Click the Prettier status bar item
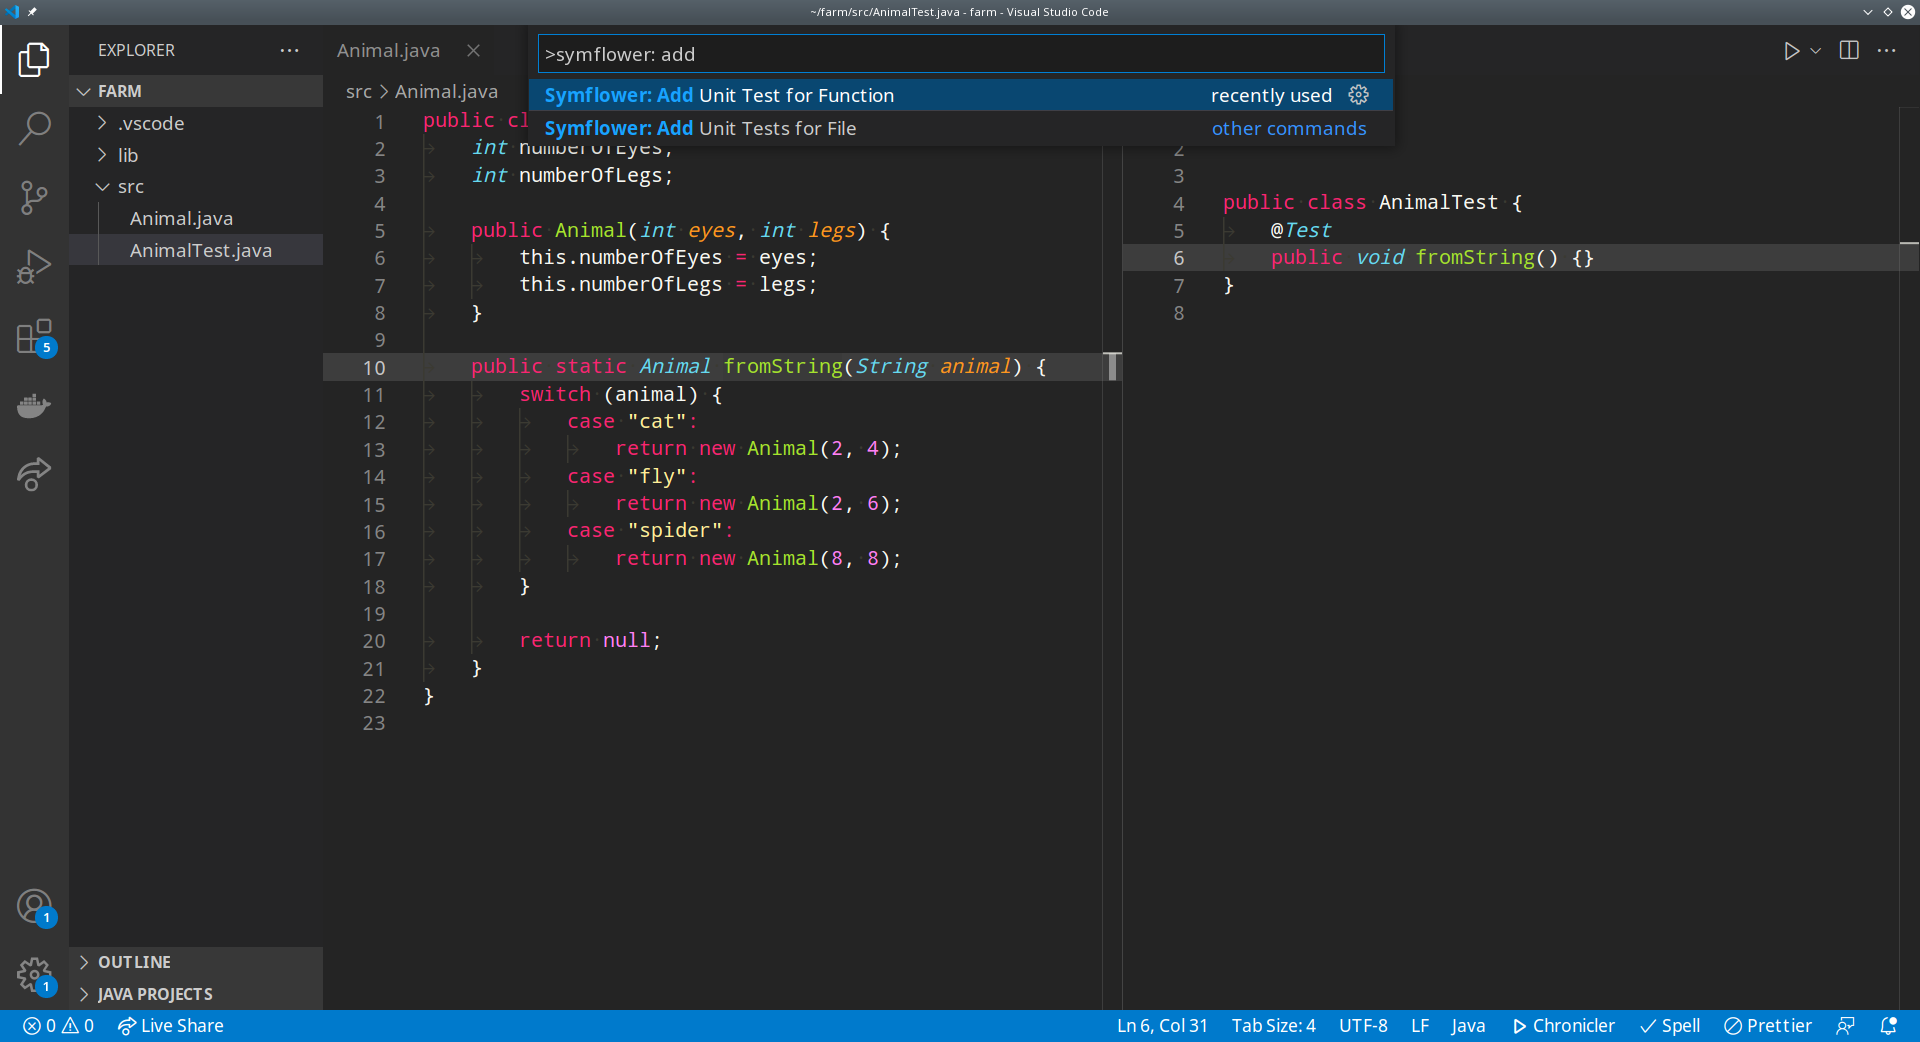The image size is (1920, 1042). coord(1768,1026)
